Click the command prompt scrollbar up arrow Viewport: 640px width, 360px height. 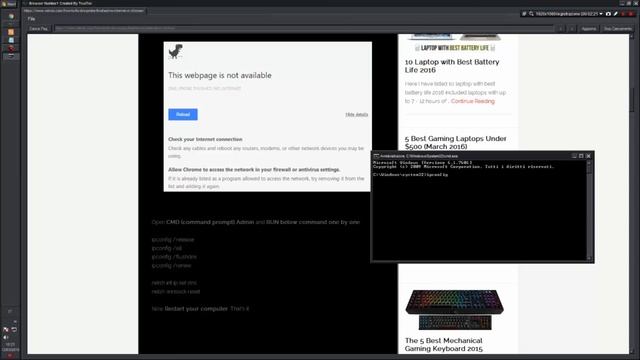589,162
